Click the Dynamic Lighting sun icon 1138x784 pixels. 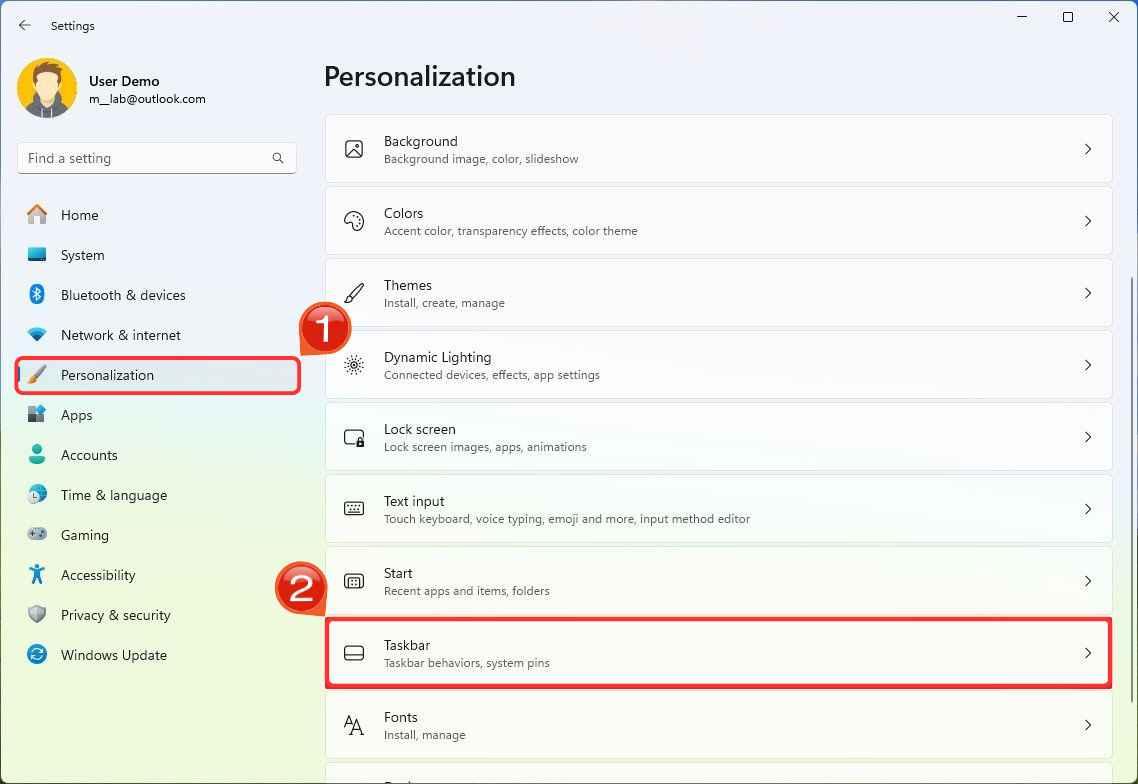354,365
